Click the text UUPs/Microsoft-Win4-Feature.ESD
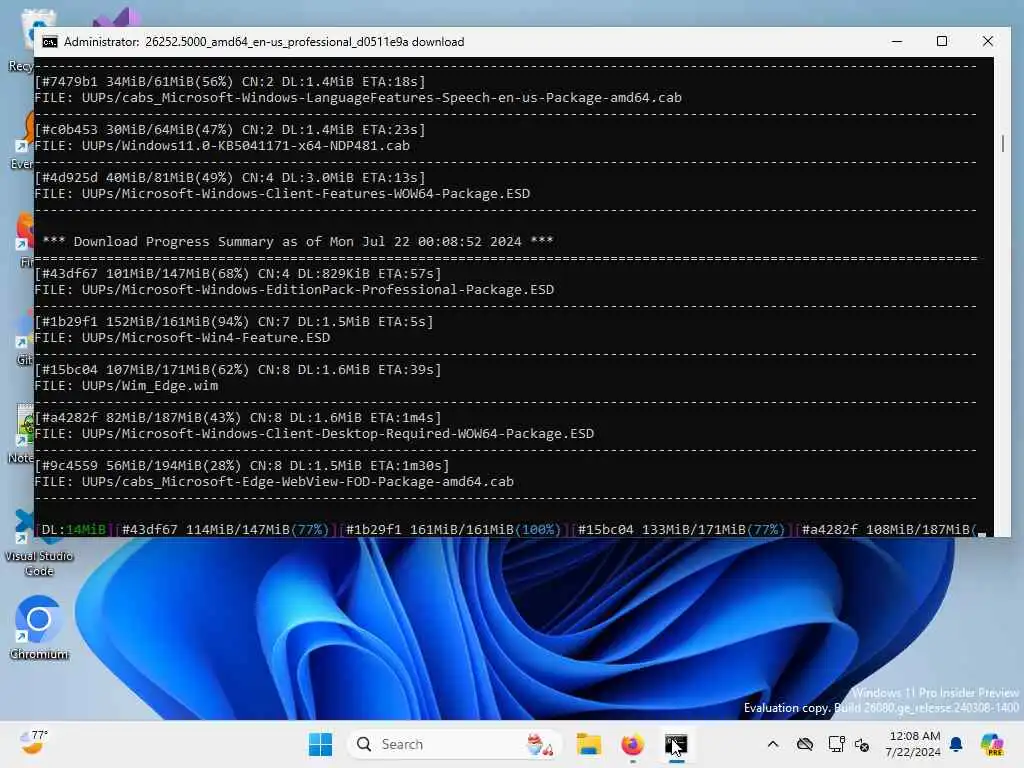Viewport: 1024px width, 768px height. [x=206, y=338]
